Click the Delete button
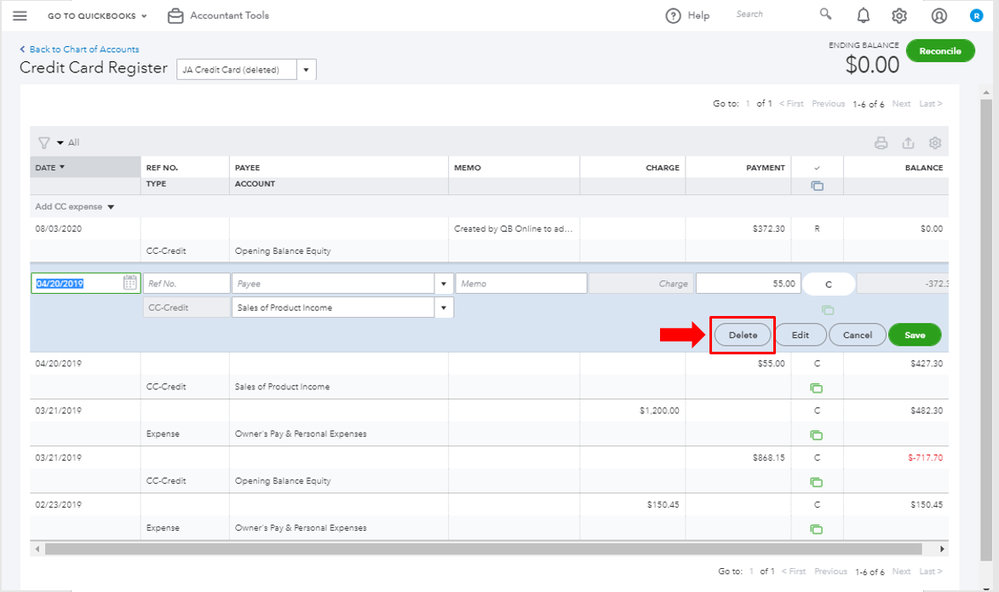 [743, 335]
